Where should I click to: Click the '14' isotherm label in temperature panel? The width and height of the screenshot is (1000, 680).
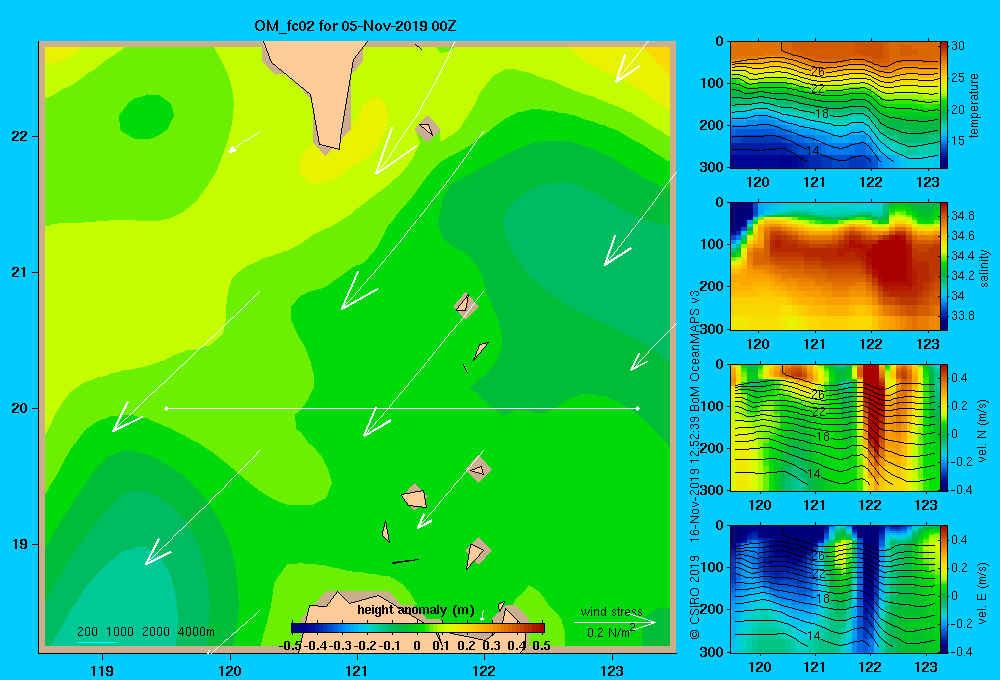(x=812, y=151)
